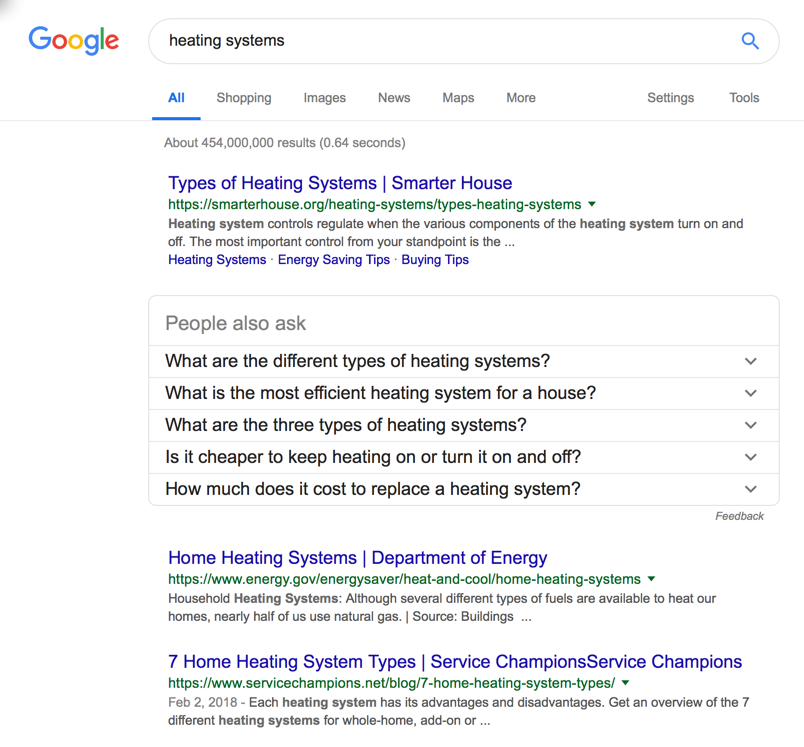
Task: Click the smarterhouse.org URL dropdown arrow
Action: [x=592, y=204]
